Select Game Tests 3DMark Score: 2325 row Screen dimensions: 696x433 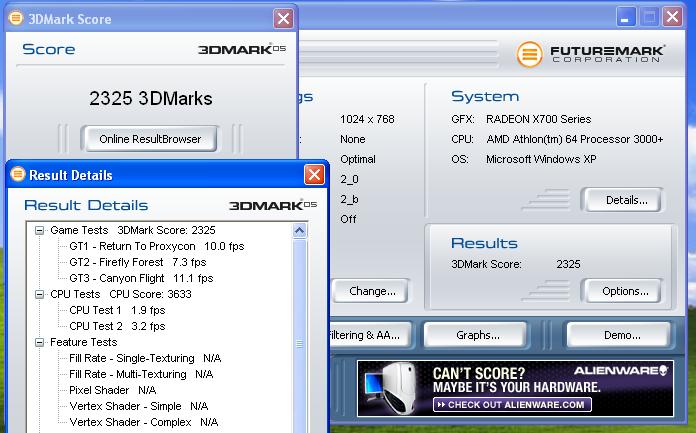(x=133, y=230)
